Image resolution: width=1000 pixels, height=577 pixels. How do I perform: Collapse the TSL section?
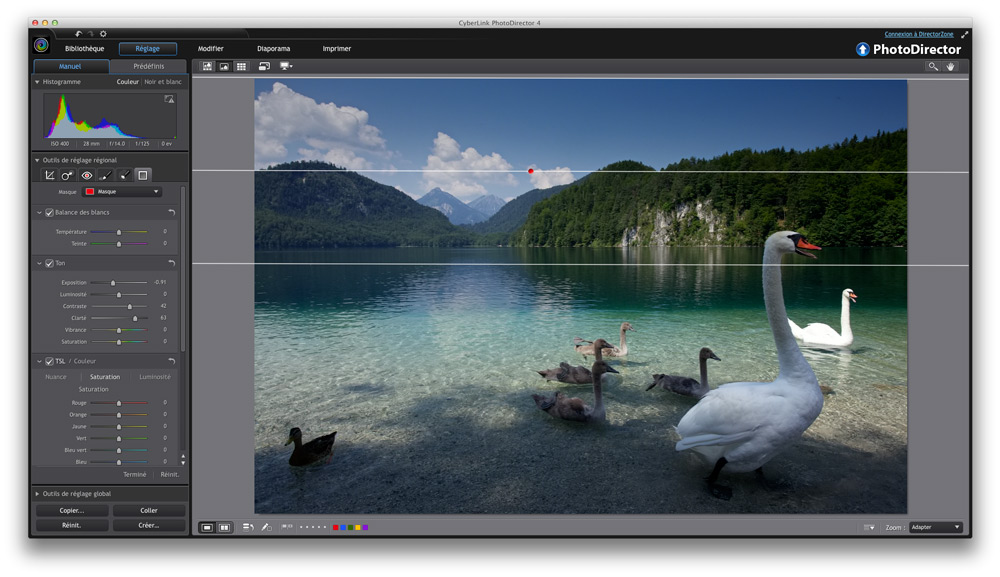[x=40, y=362]
